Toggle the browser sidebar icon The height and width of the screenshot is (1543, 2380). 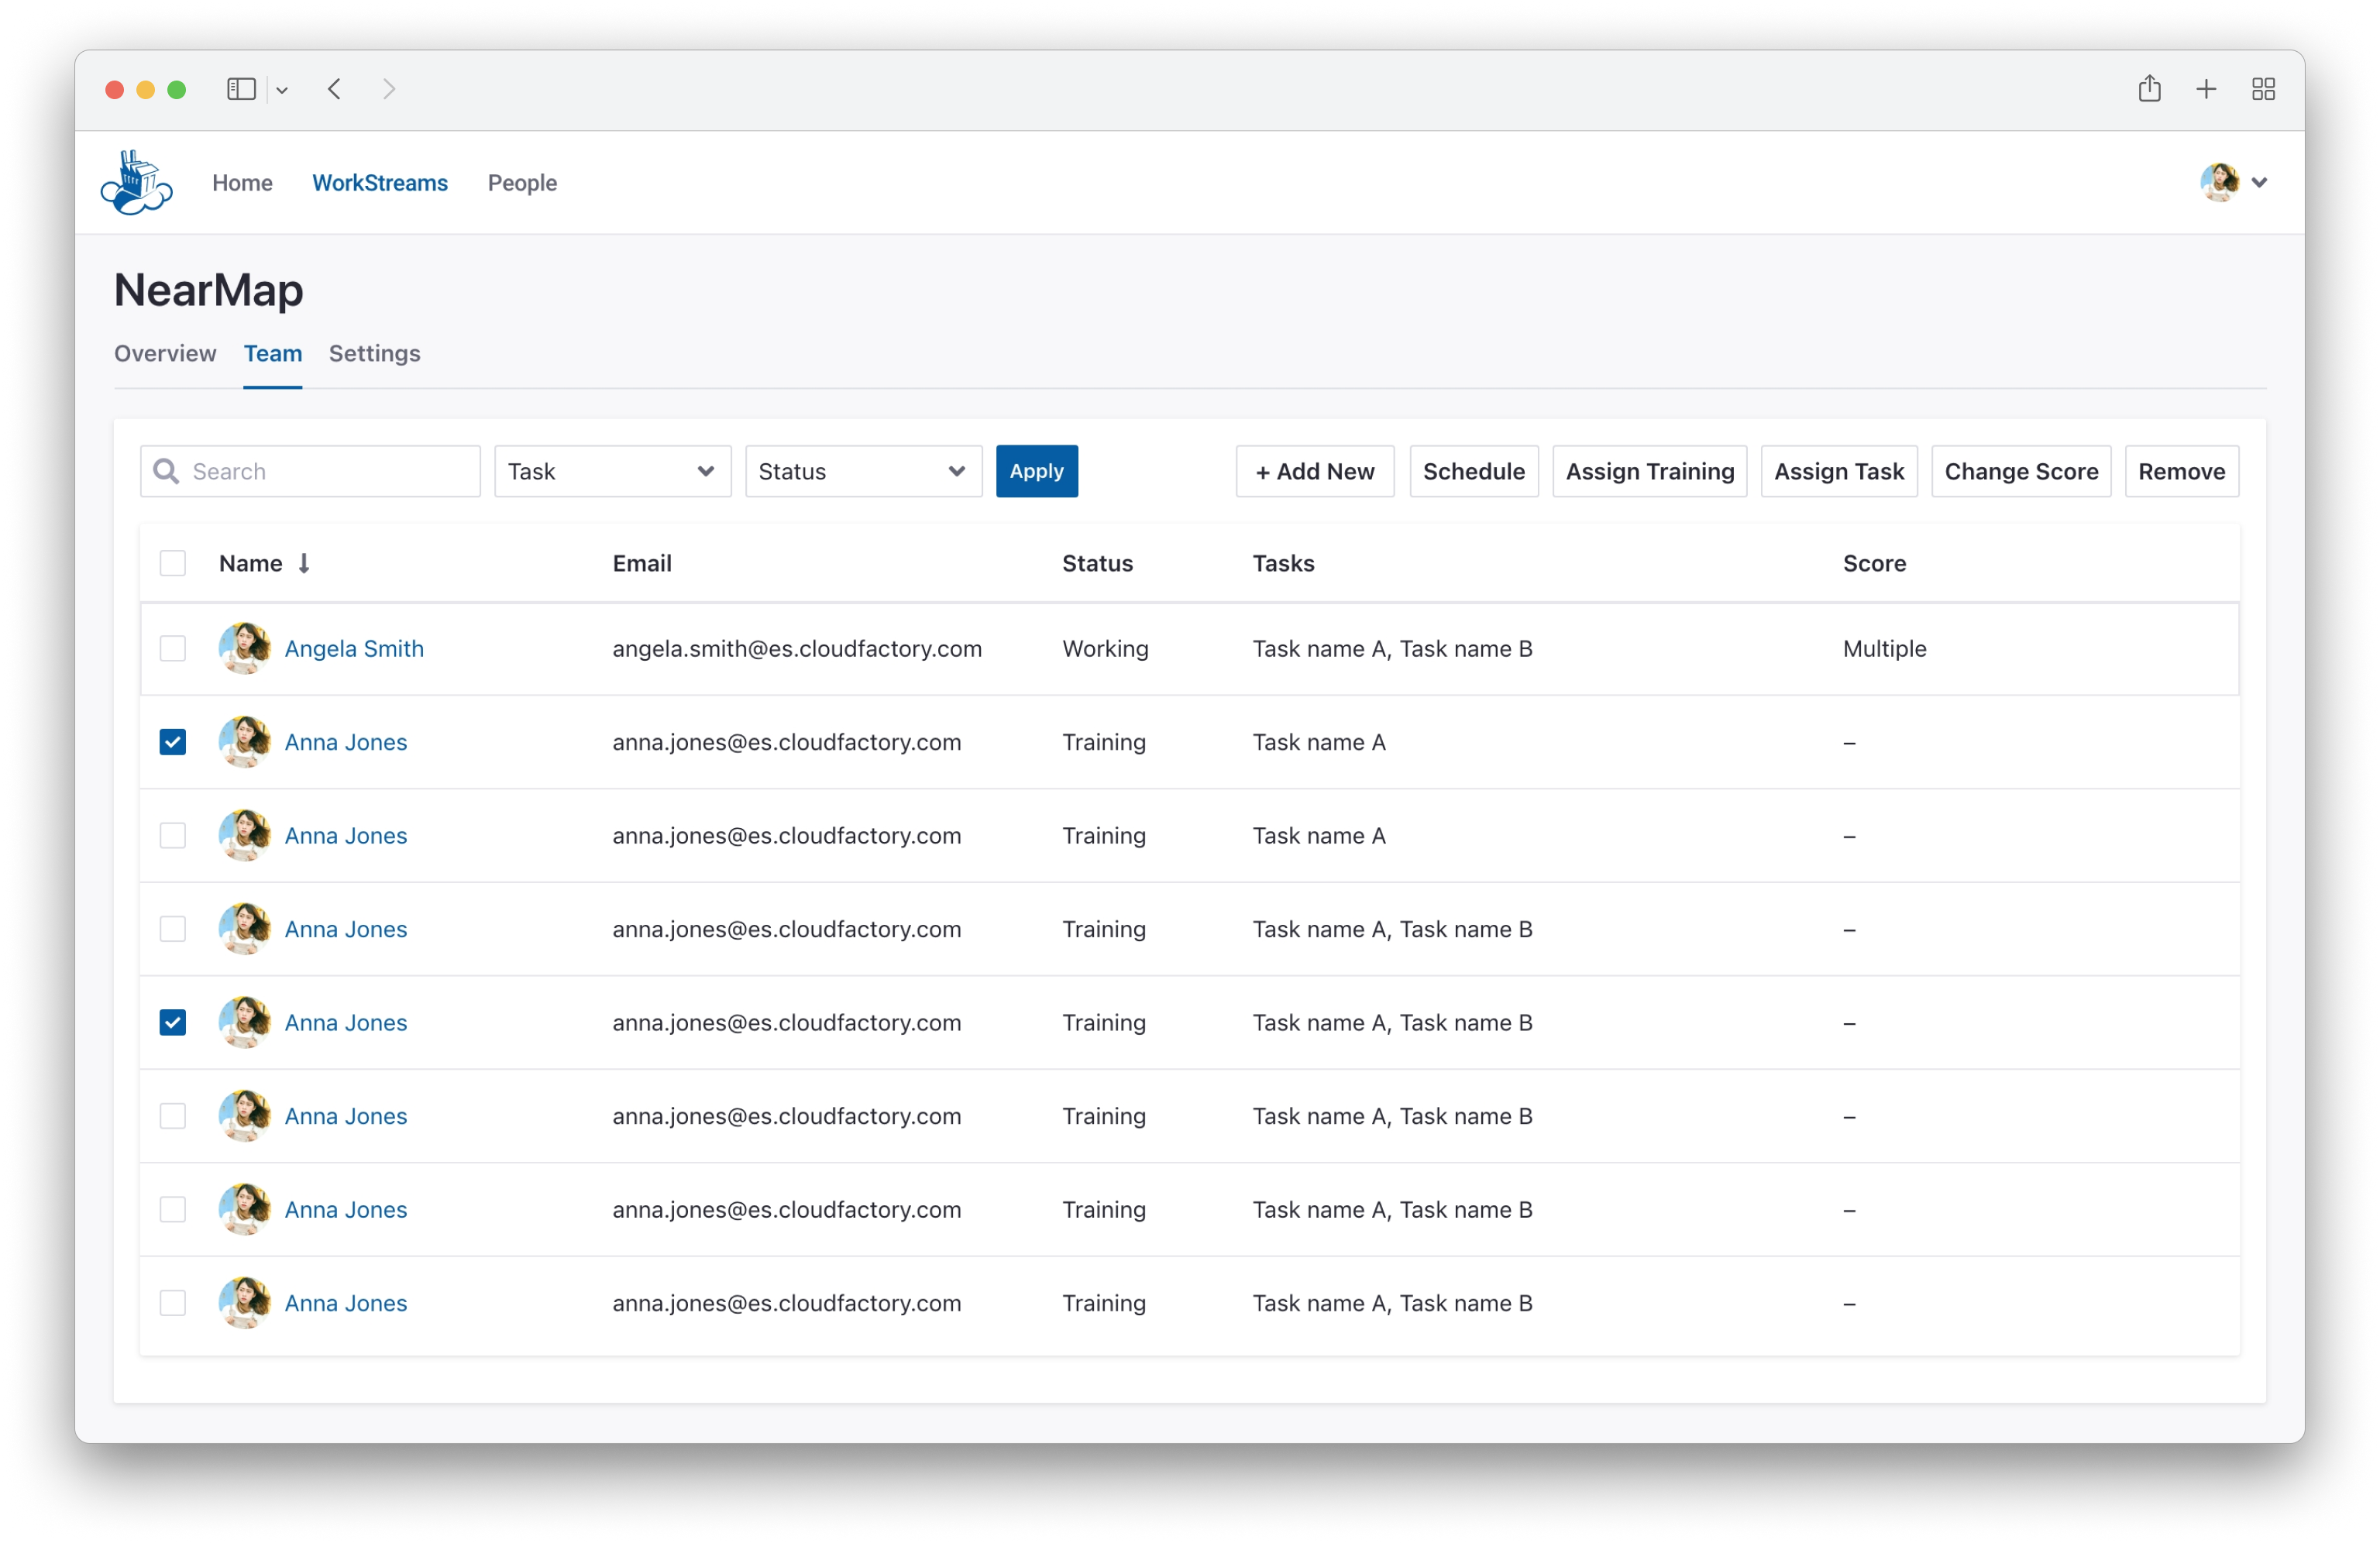[241, 89]
